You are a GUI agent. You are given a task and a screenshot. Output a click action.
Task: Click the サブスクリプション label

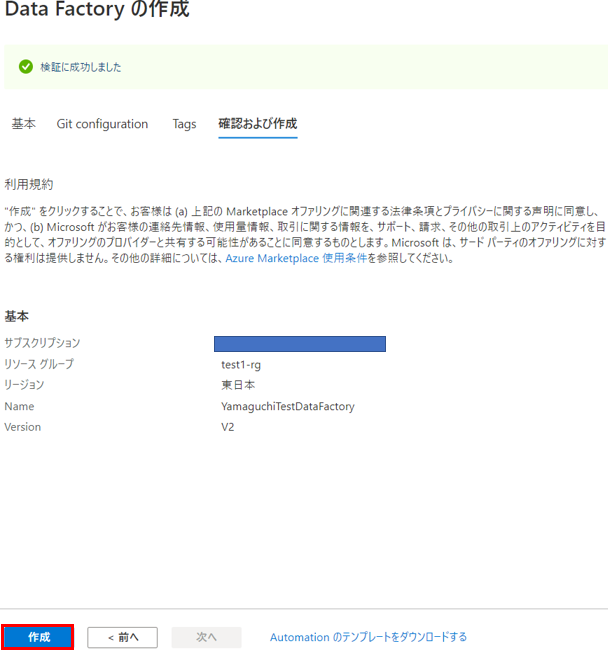pyautogui.click(x=42, y=343)
